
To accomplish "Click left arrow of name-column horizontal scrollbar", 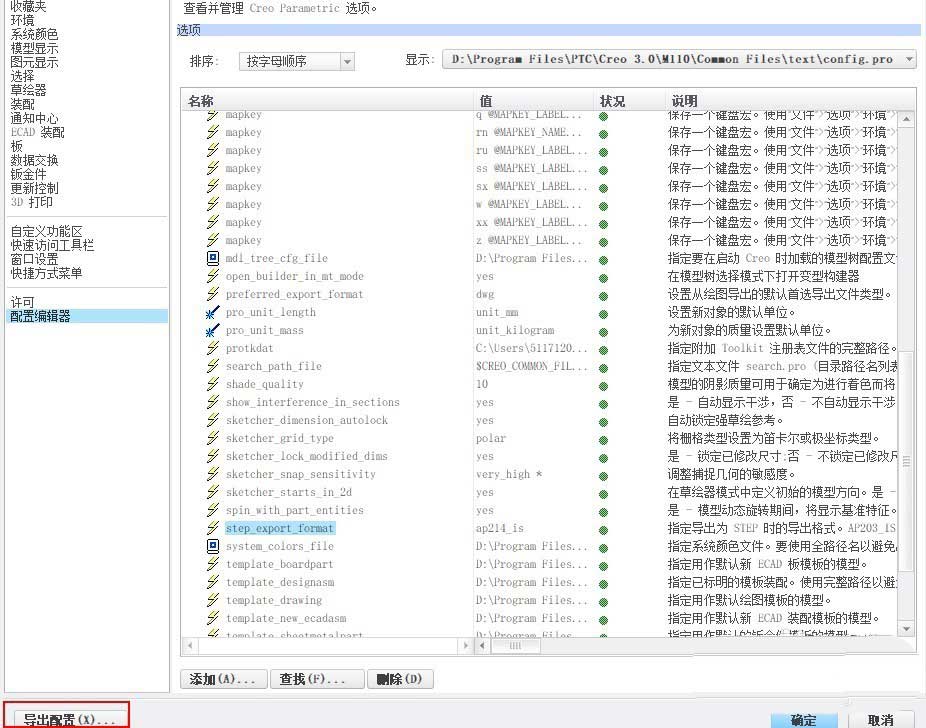I will (x=190, y=646).
